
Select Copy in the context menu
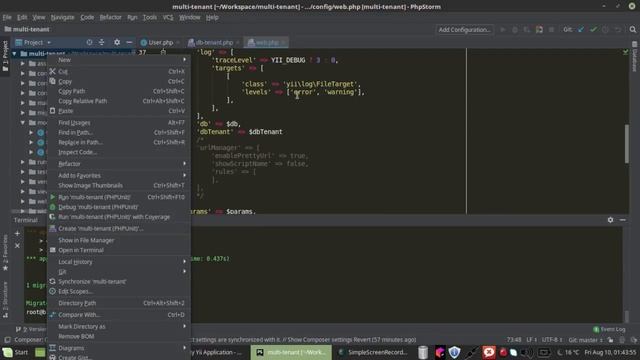[118, 81]
